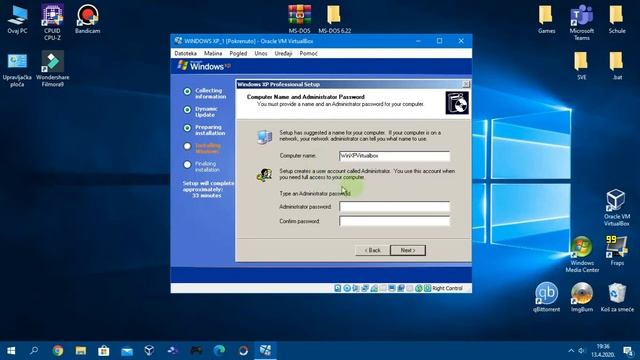Screen dimensions: 640x360
Task: Select the Games folder on desktop
Action: 546,19
